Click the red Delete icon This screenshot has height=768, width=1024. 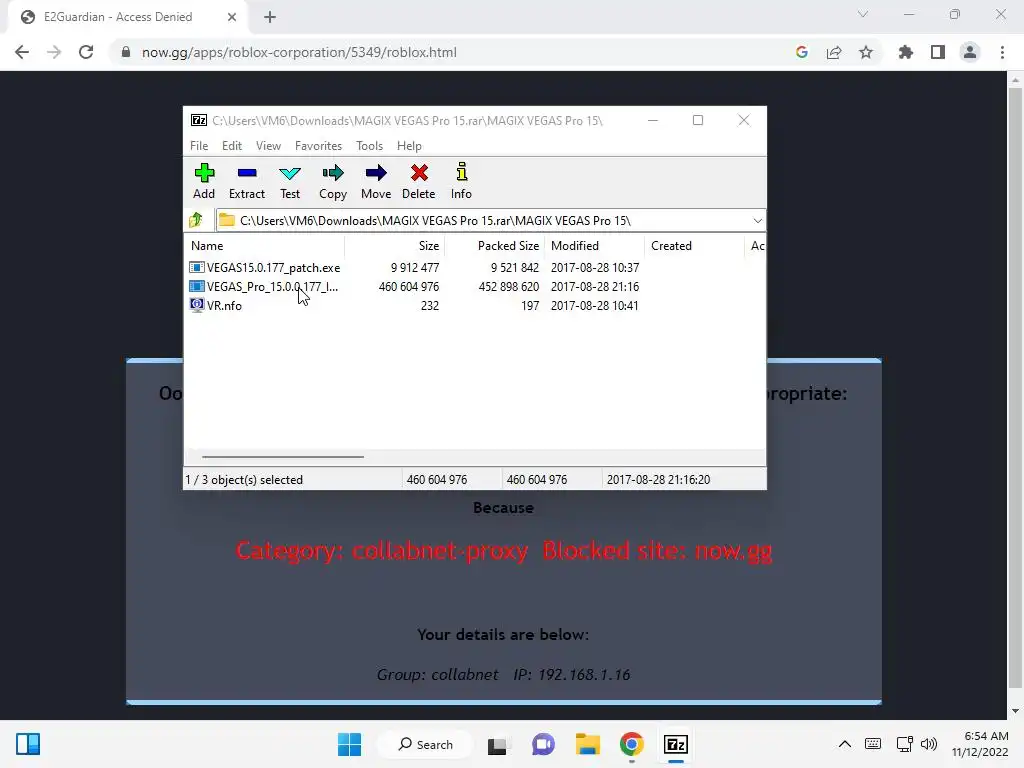click(x=419, y=173)
